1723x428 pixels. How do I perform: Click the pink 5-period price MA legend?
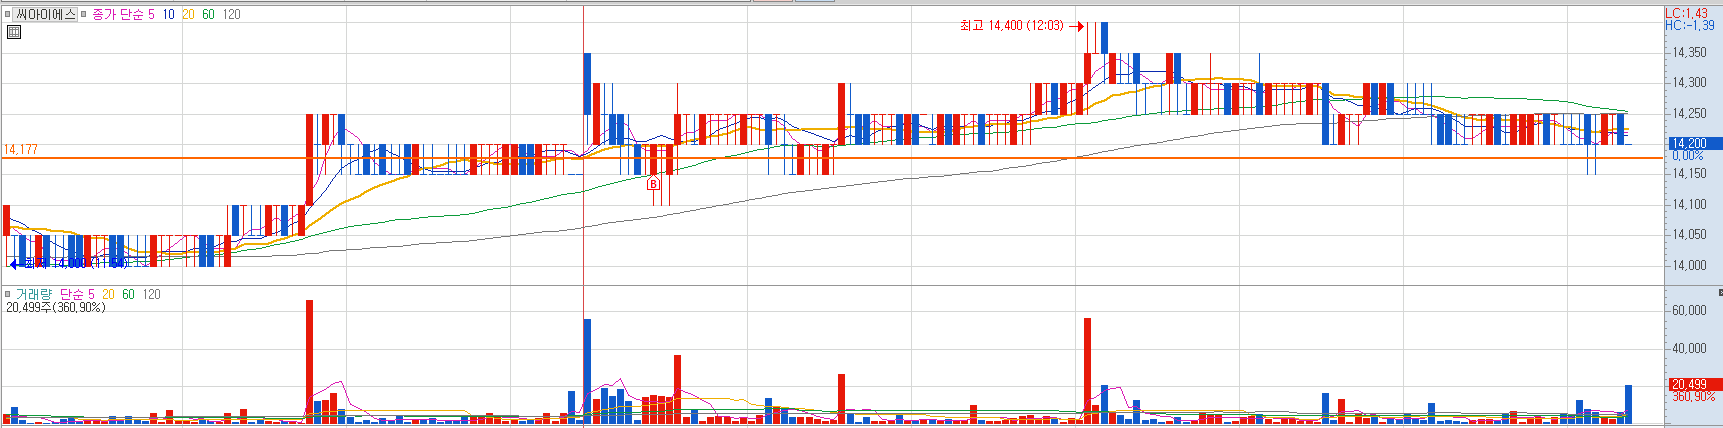[x=151, y=14]
